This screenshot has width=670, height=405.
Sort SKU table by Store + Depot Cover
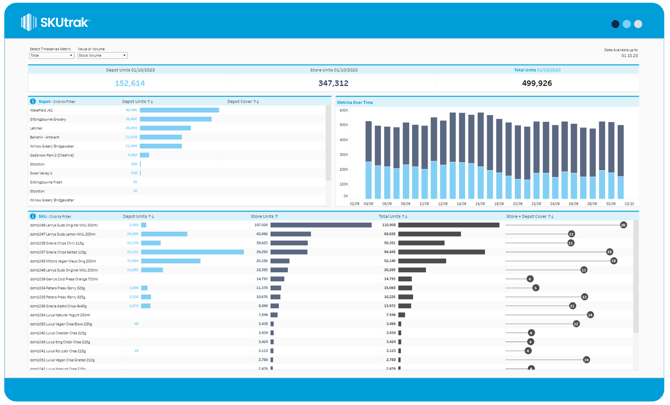click(x=529, y=216)
